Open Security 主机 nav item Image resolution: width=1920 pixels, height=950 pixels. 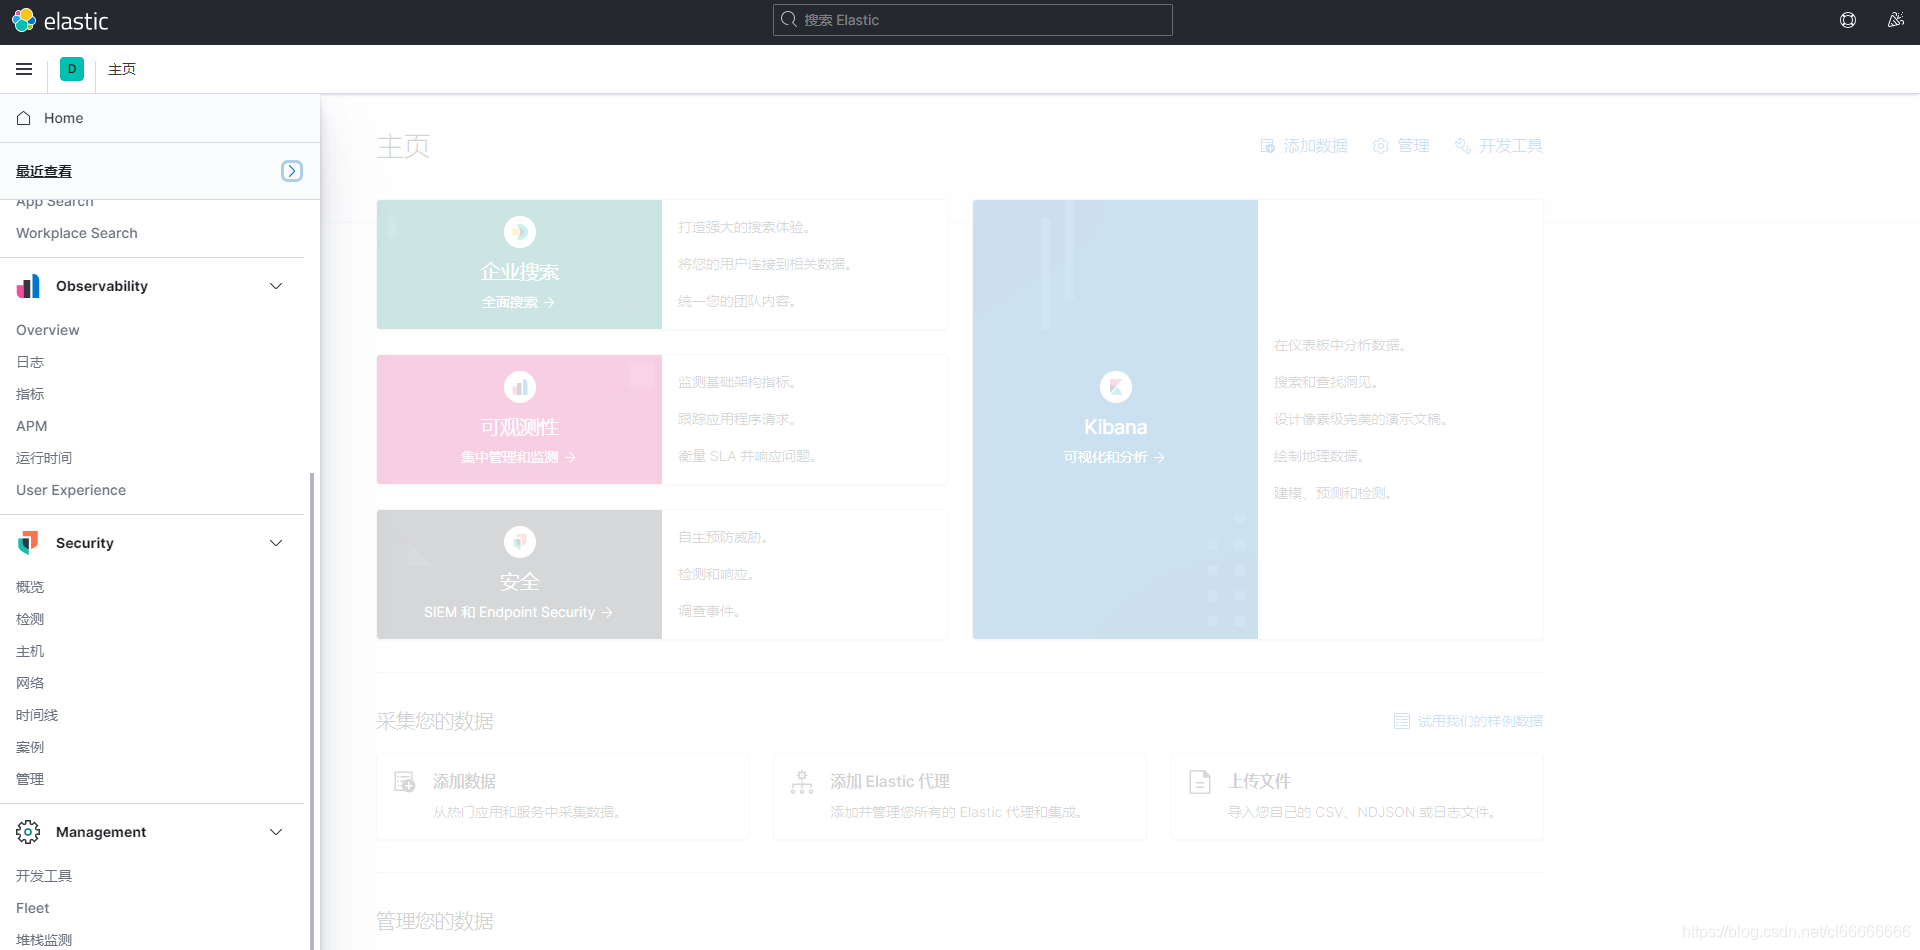30,651
